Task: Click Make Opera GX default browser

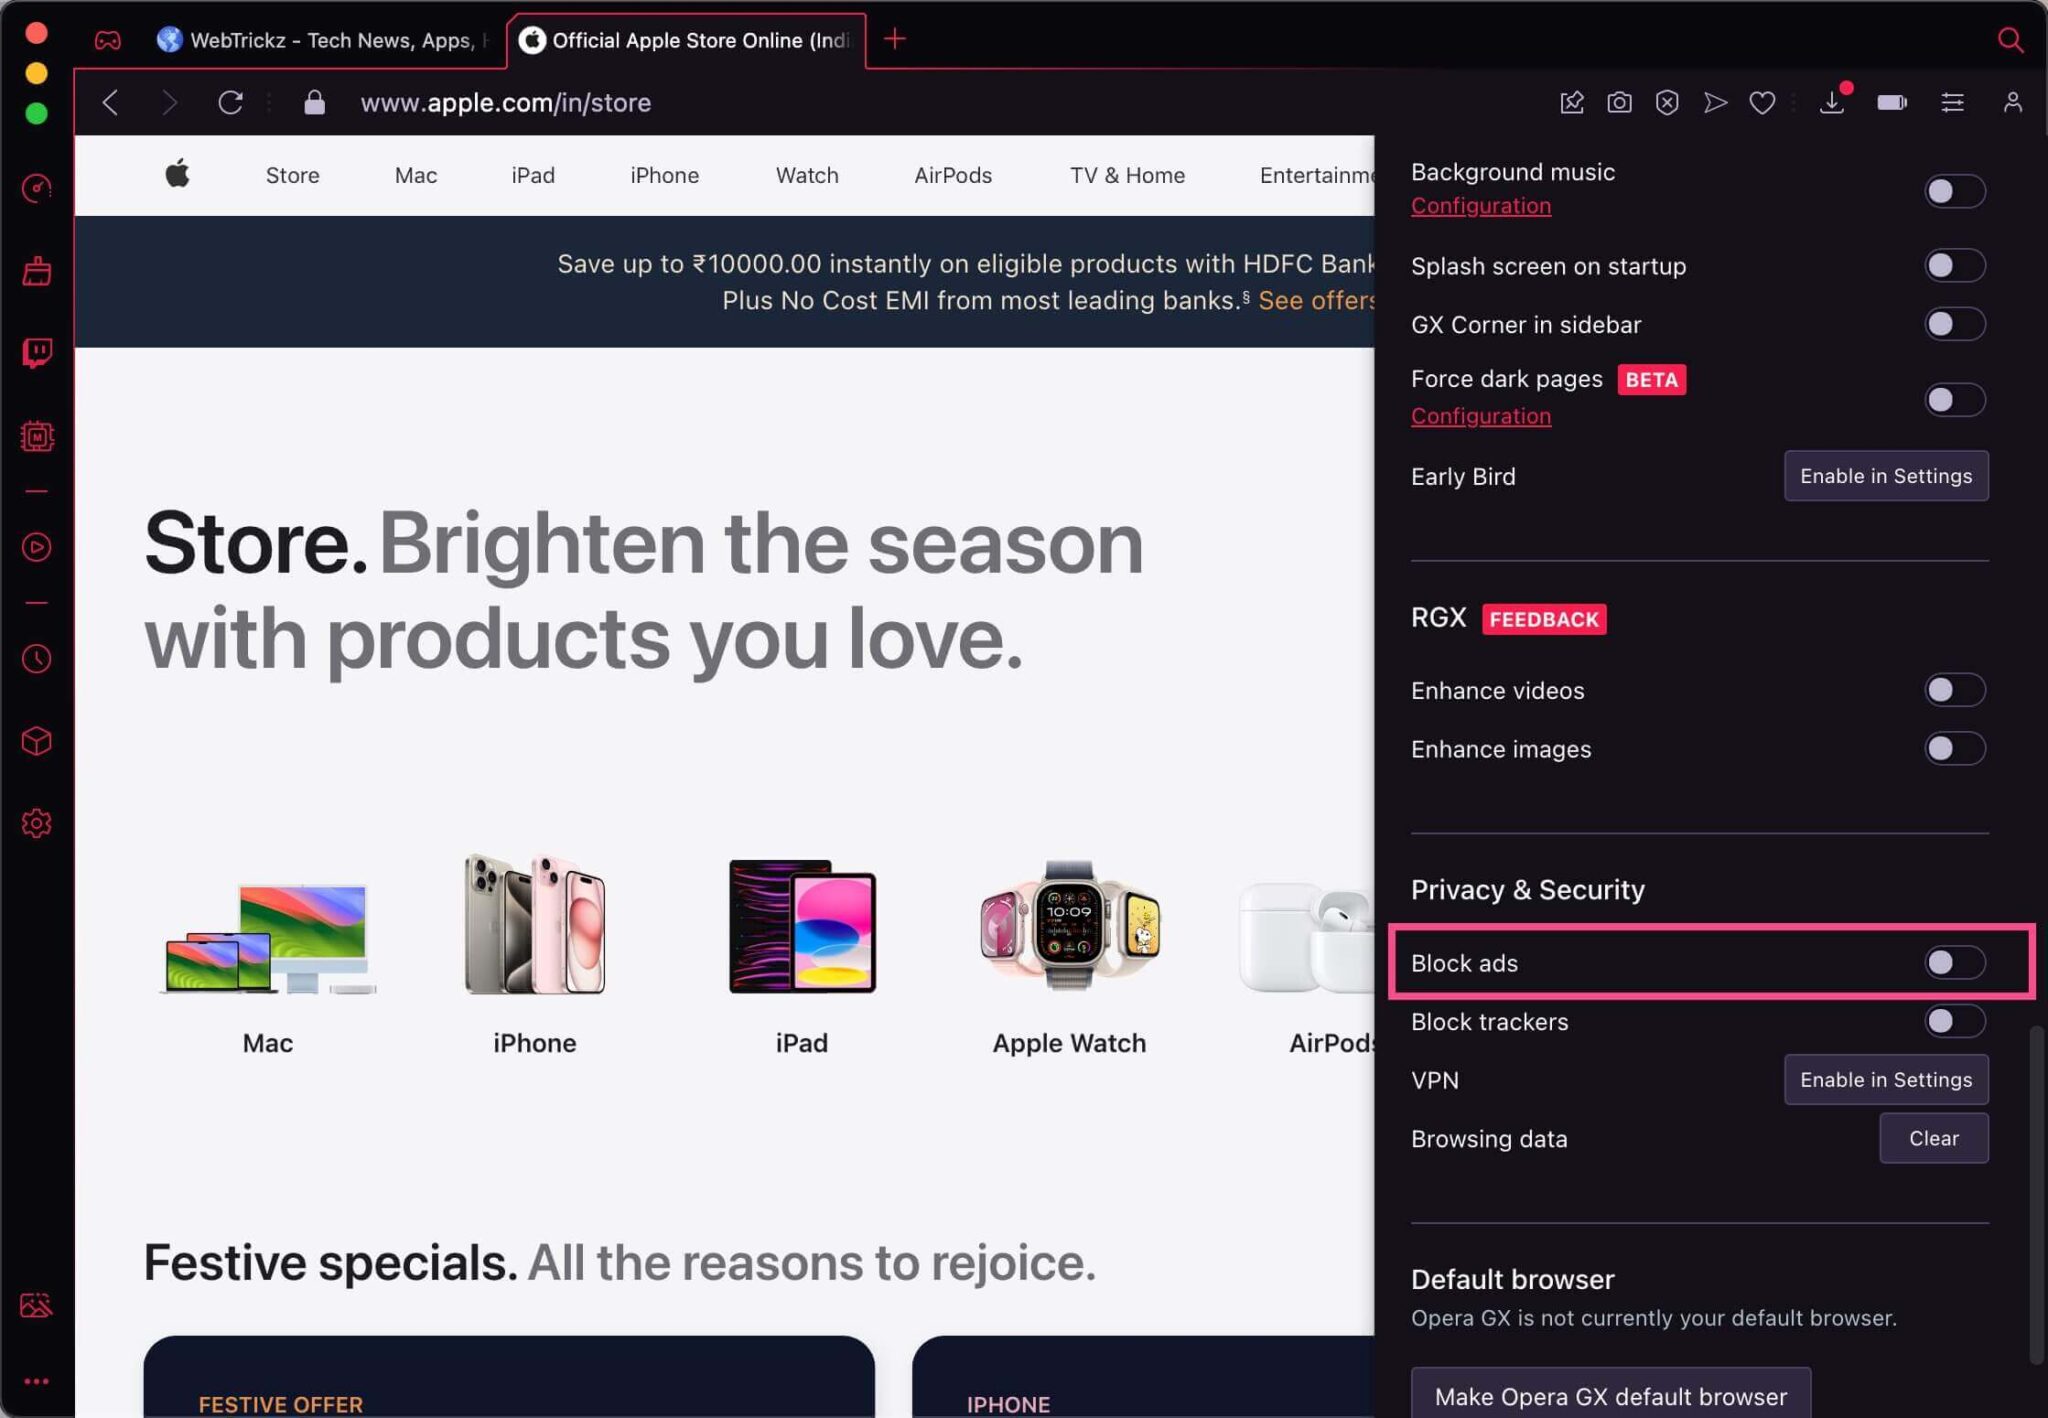Action: coord(1610,1396)
